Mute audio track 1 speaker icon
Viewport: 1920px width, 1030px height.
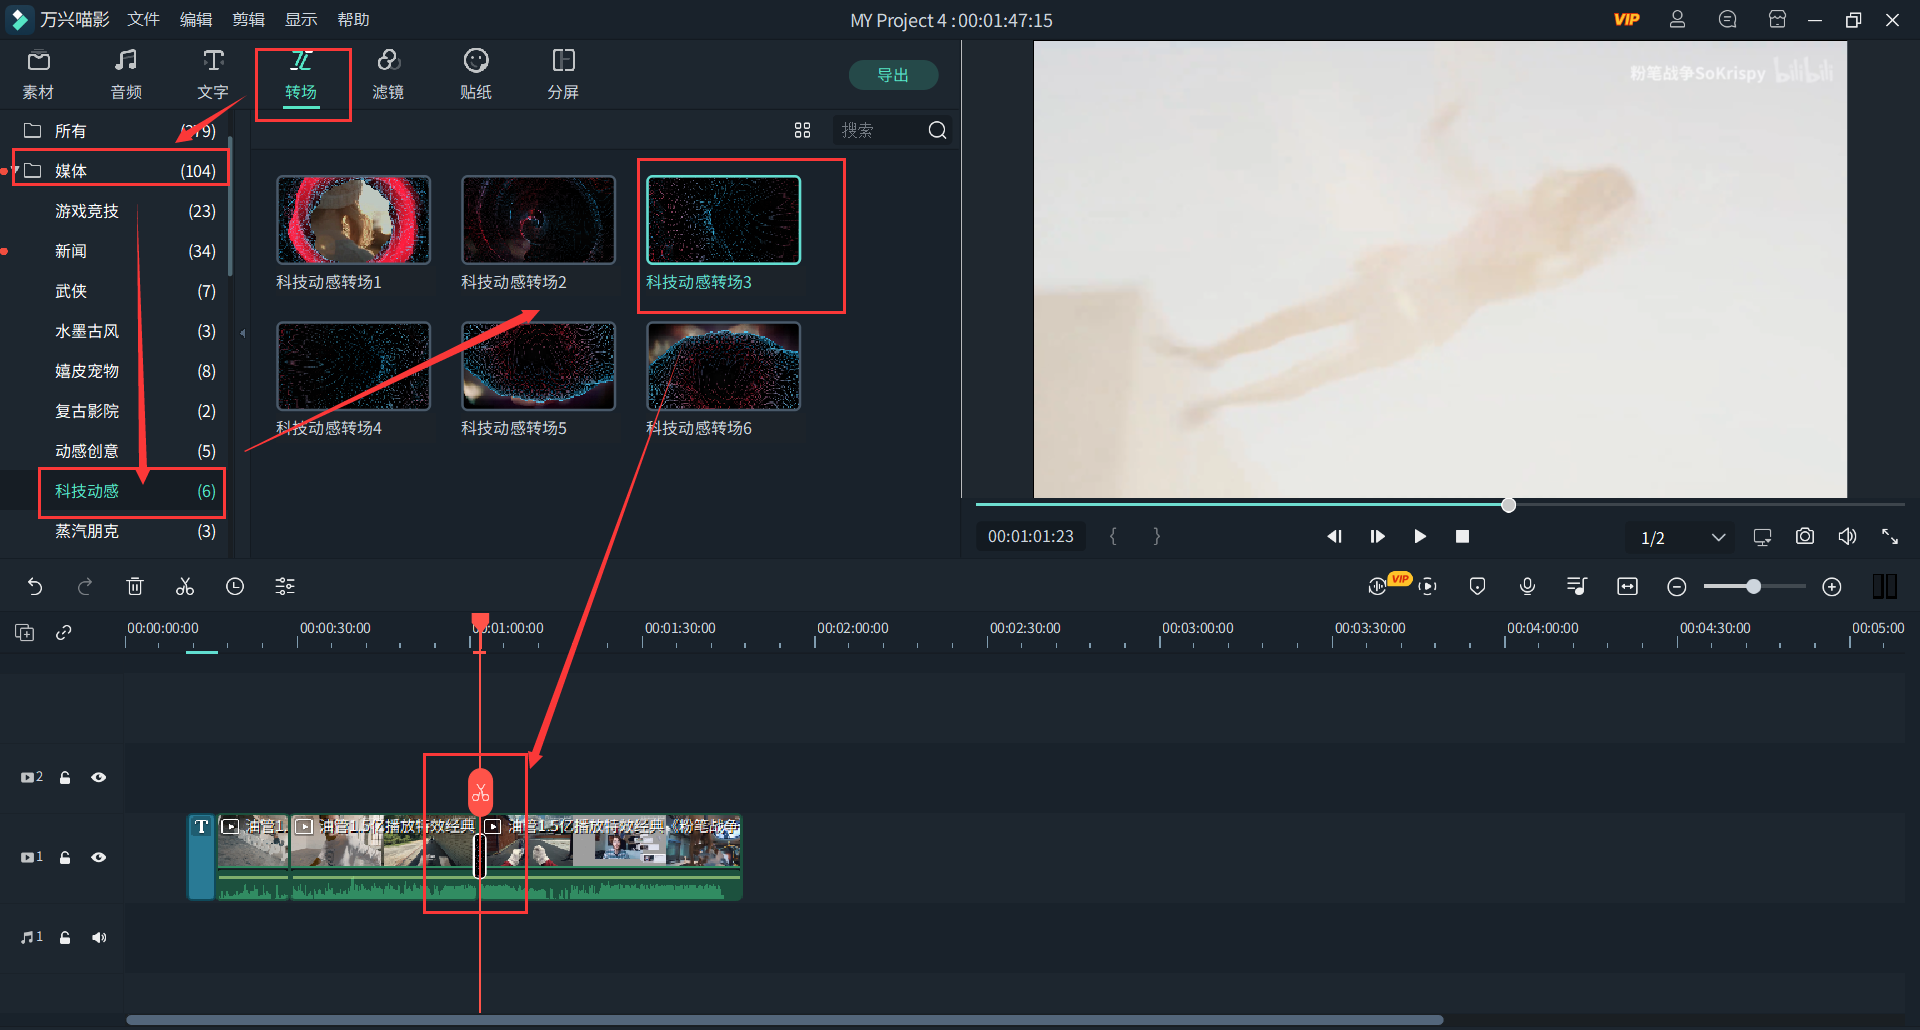coord(99,937)
